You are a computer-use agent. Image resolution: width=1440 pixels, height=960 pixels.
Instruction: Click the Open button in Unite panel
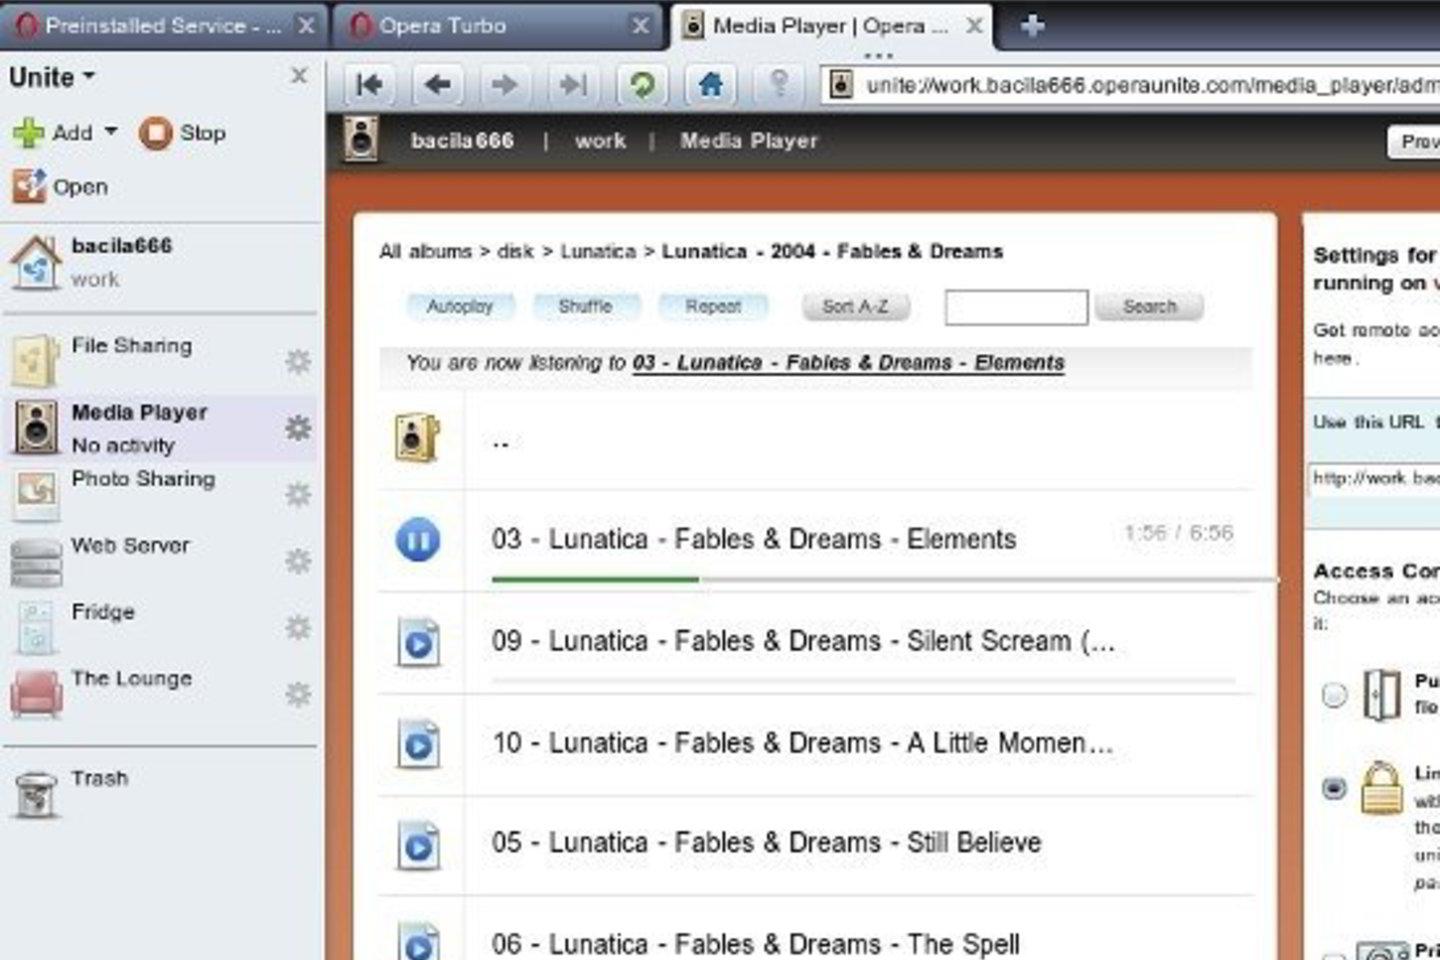[x=60, y=186]
